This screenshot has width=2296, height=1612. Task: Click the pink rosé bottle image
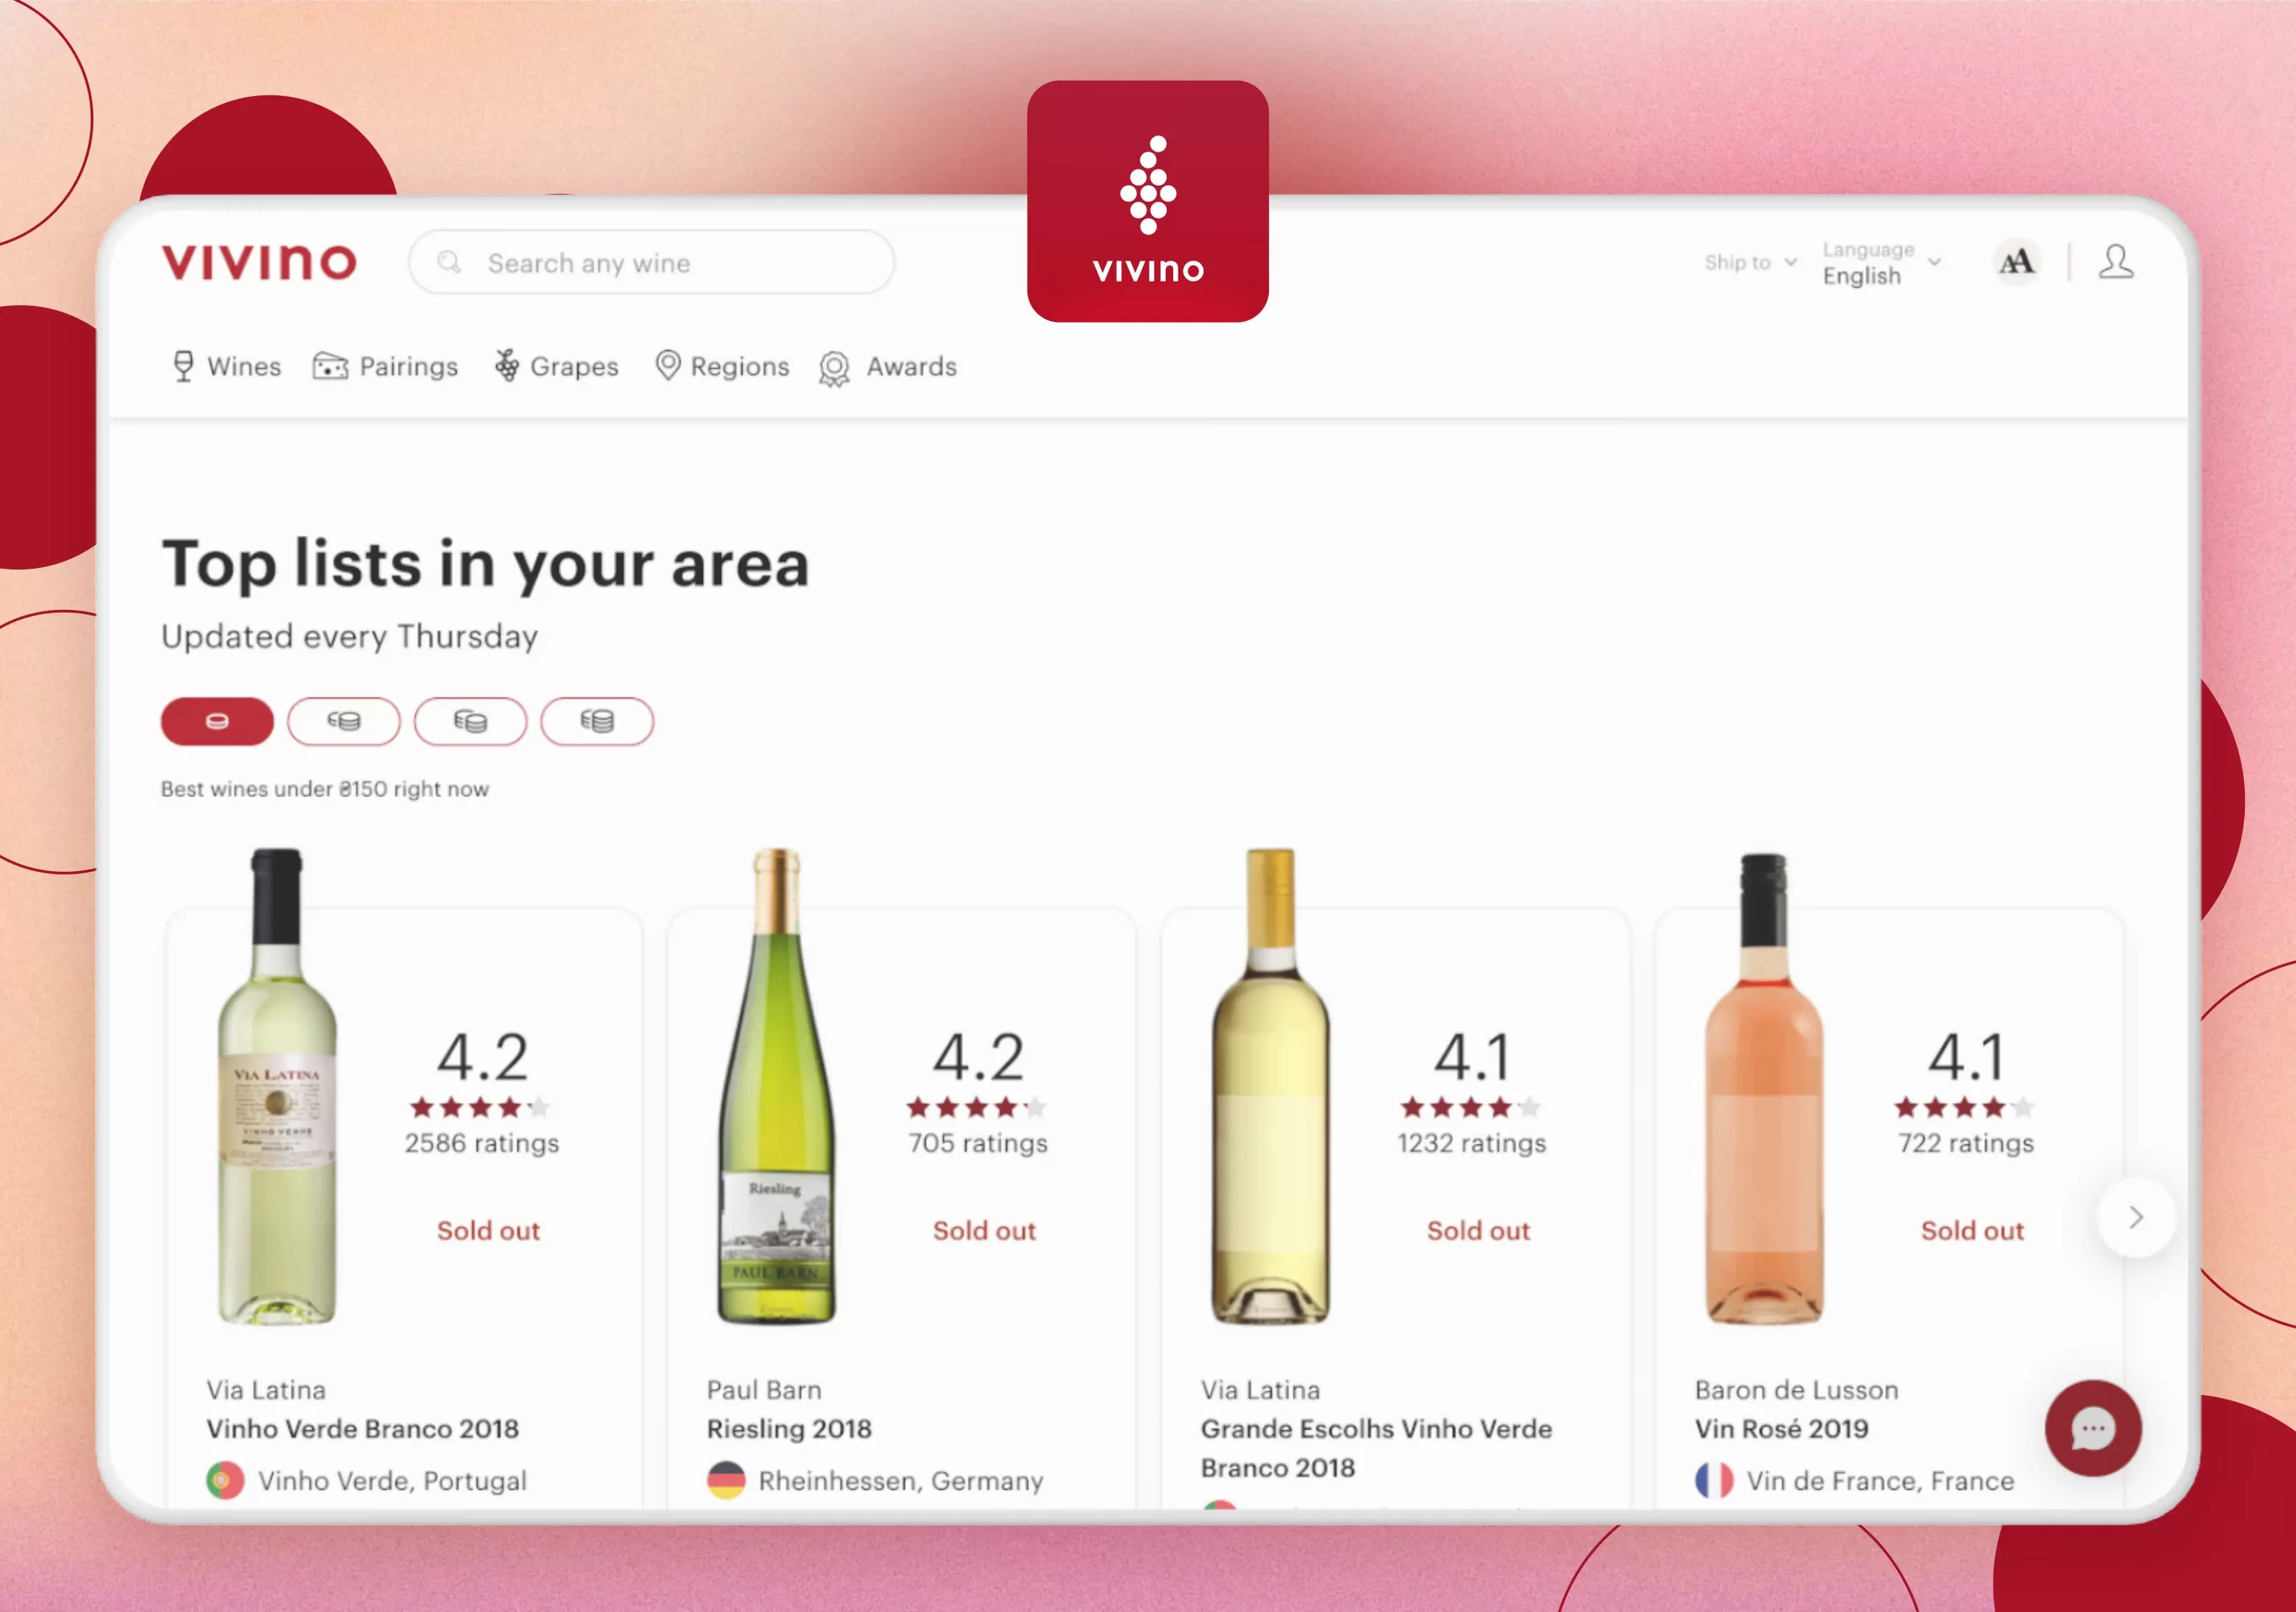click(x=1764, y=1089)
